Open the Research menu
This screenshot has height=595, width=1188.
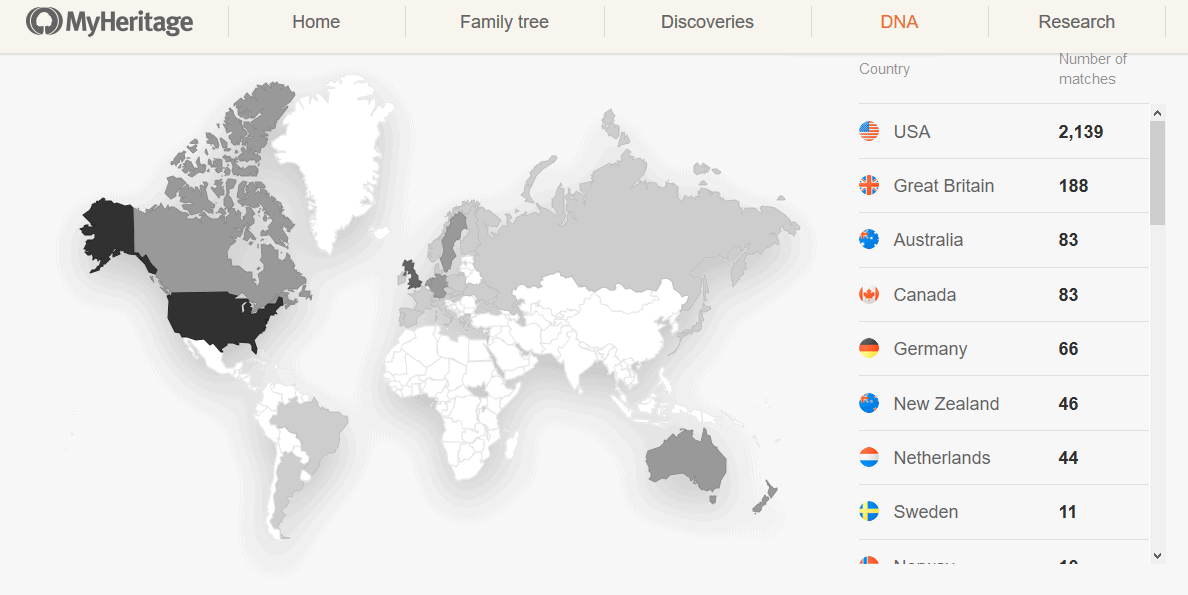(x=1077, y=22)
